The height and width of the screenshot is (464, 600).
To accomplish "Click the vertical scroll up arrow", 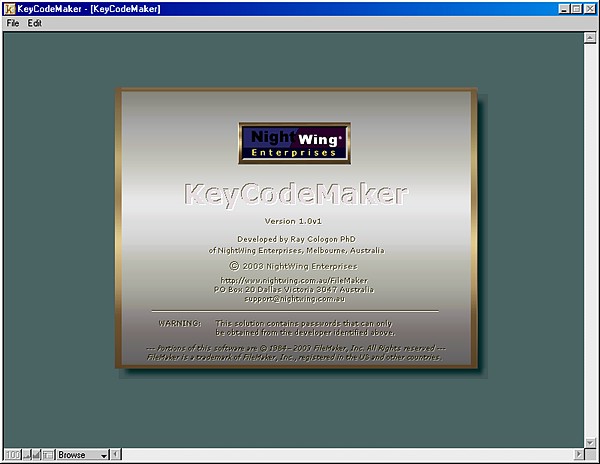I will click(590, 37).
